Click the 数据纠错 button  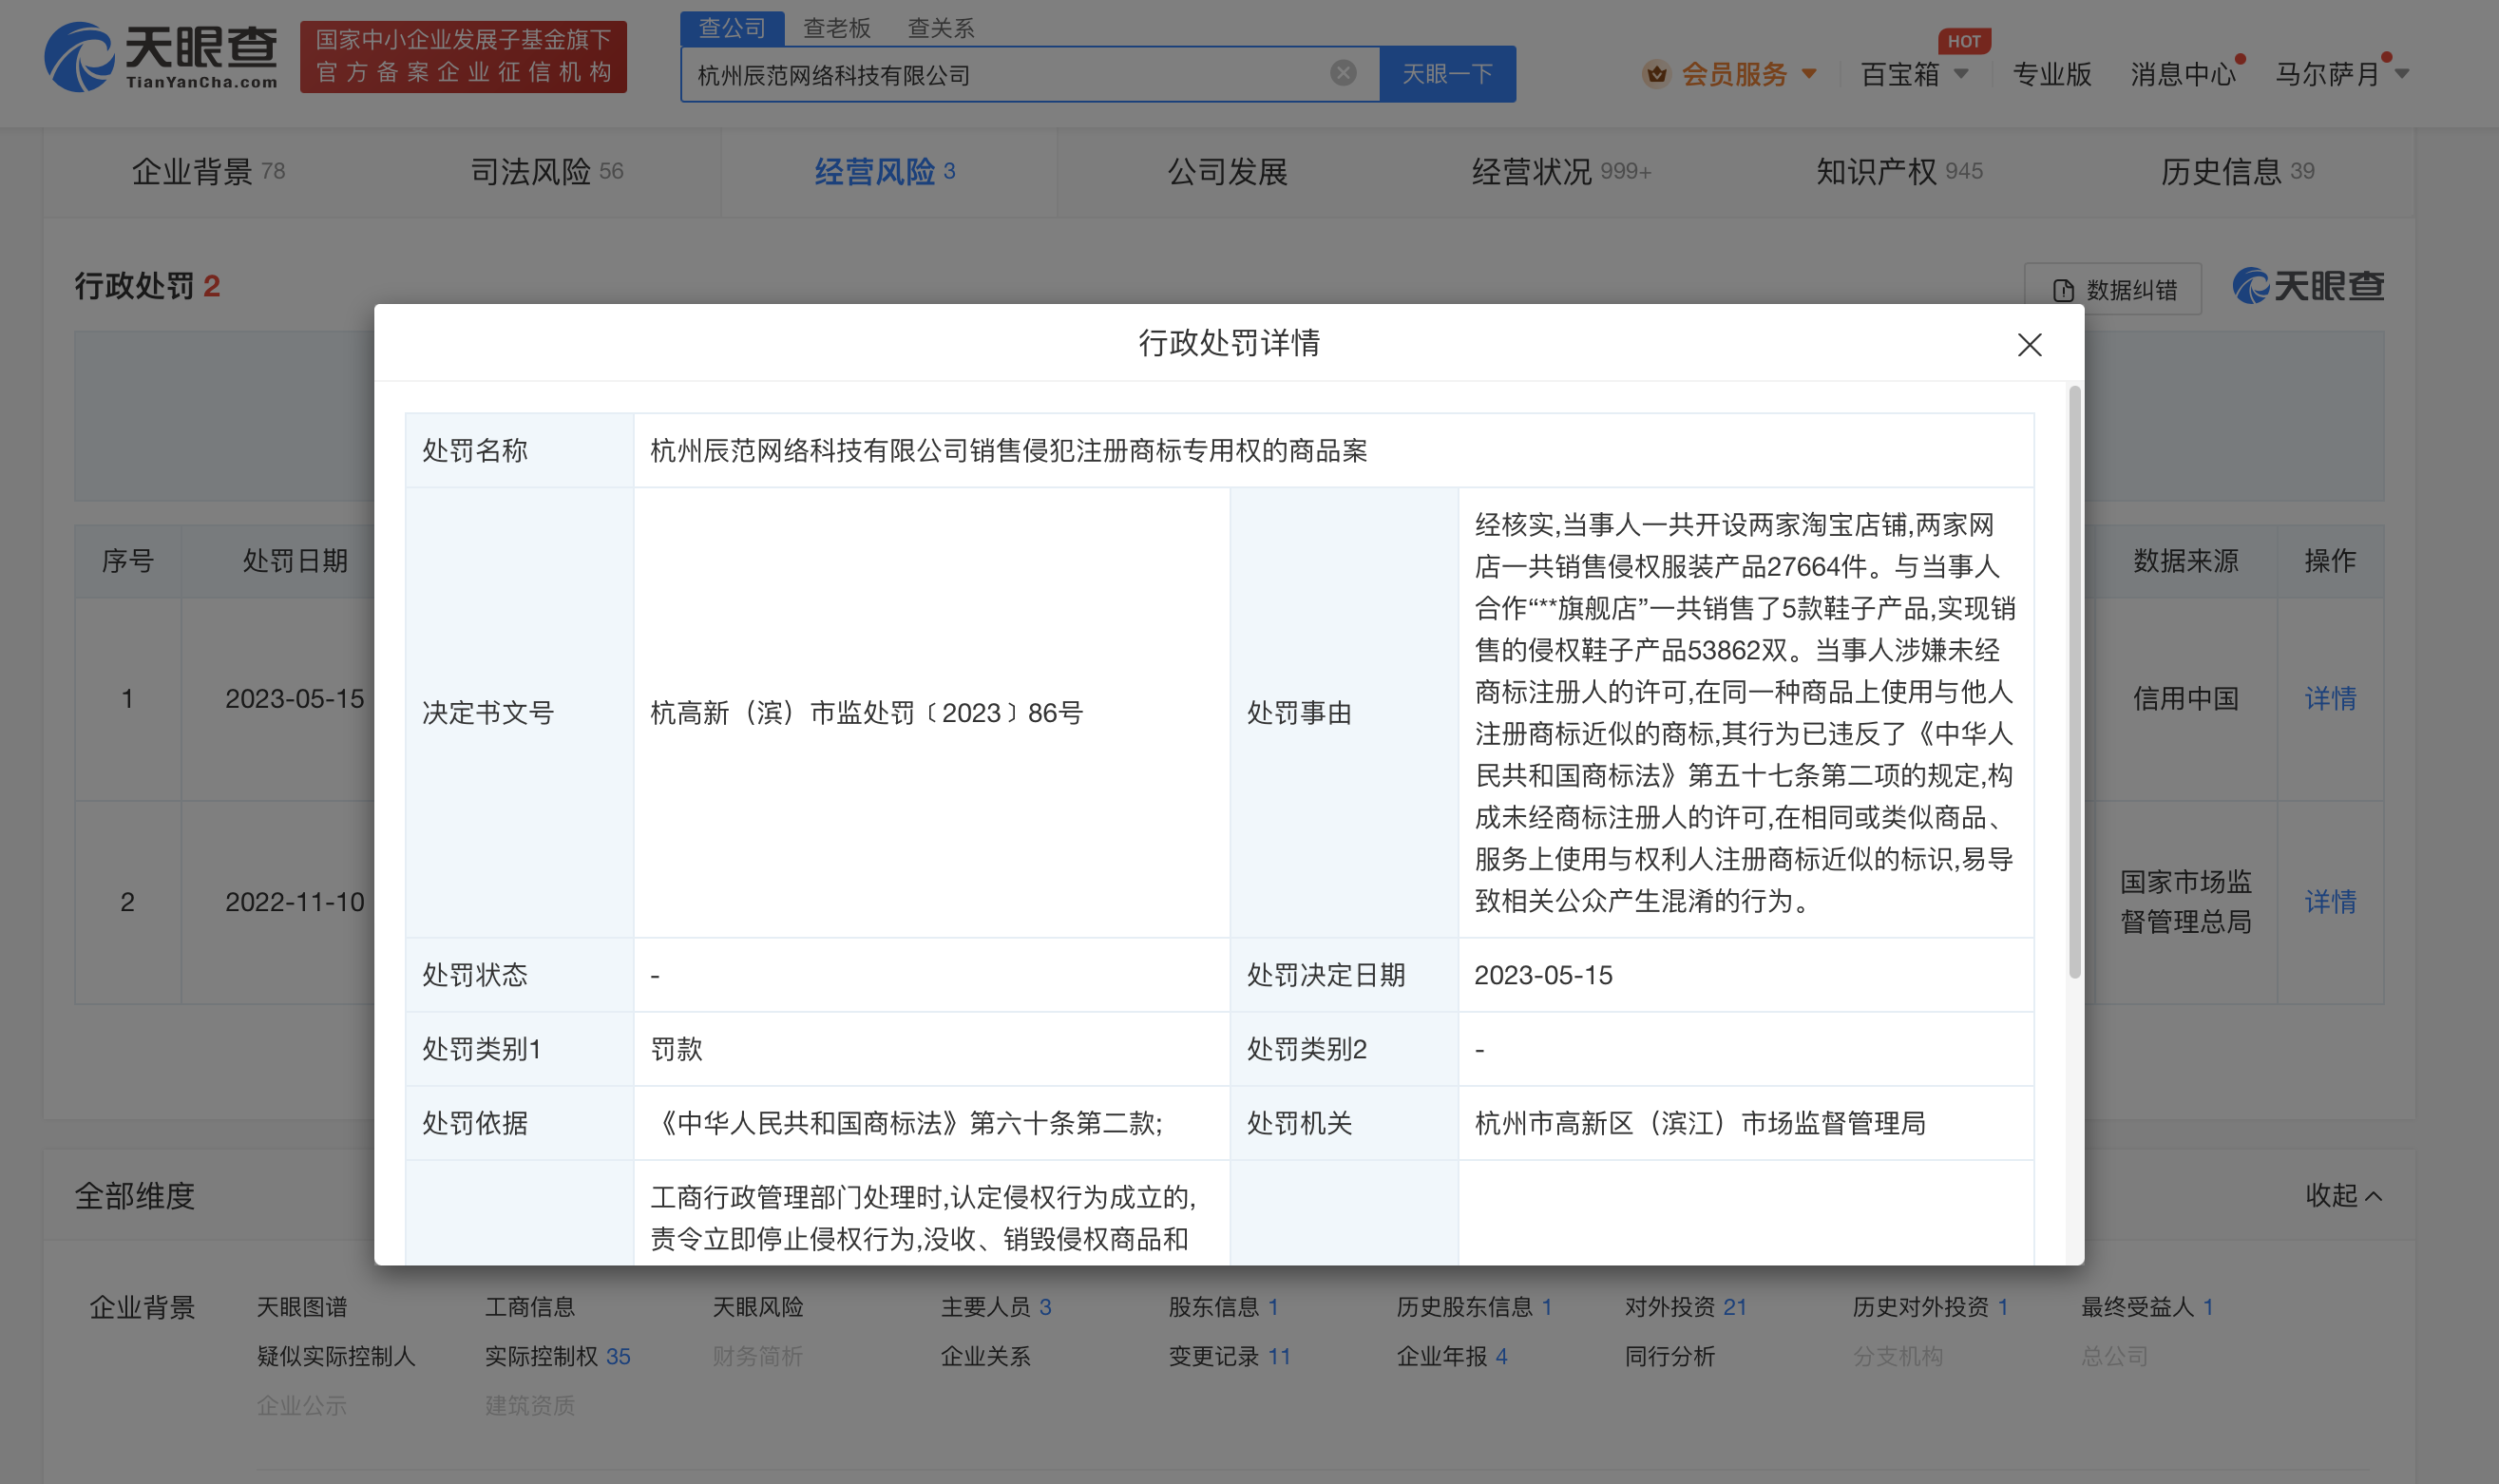(x=2112, y=290)
